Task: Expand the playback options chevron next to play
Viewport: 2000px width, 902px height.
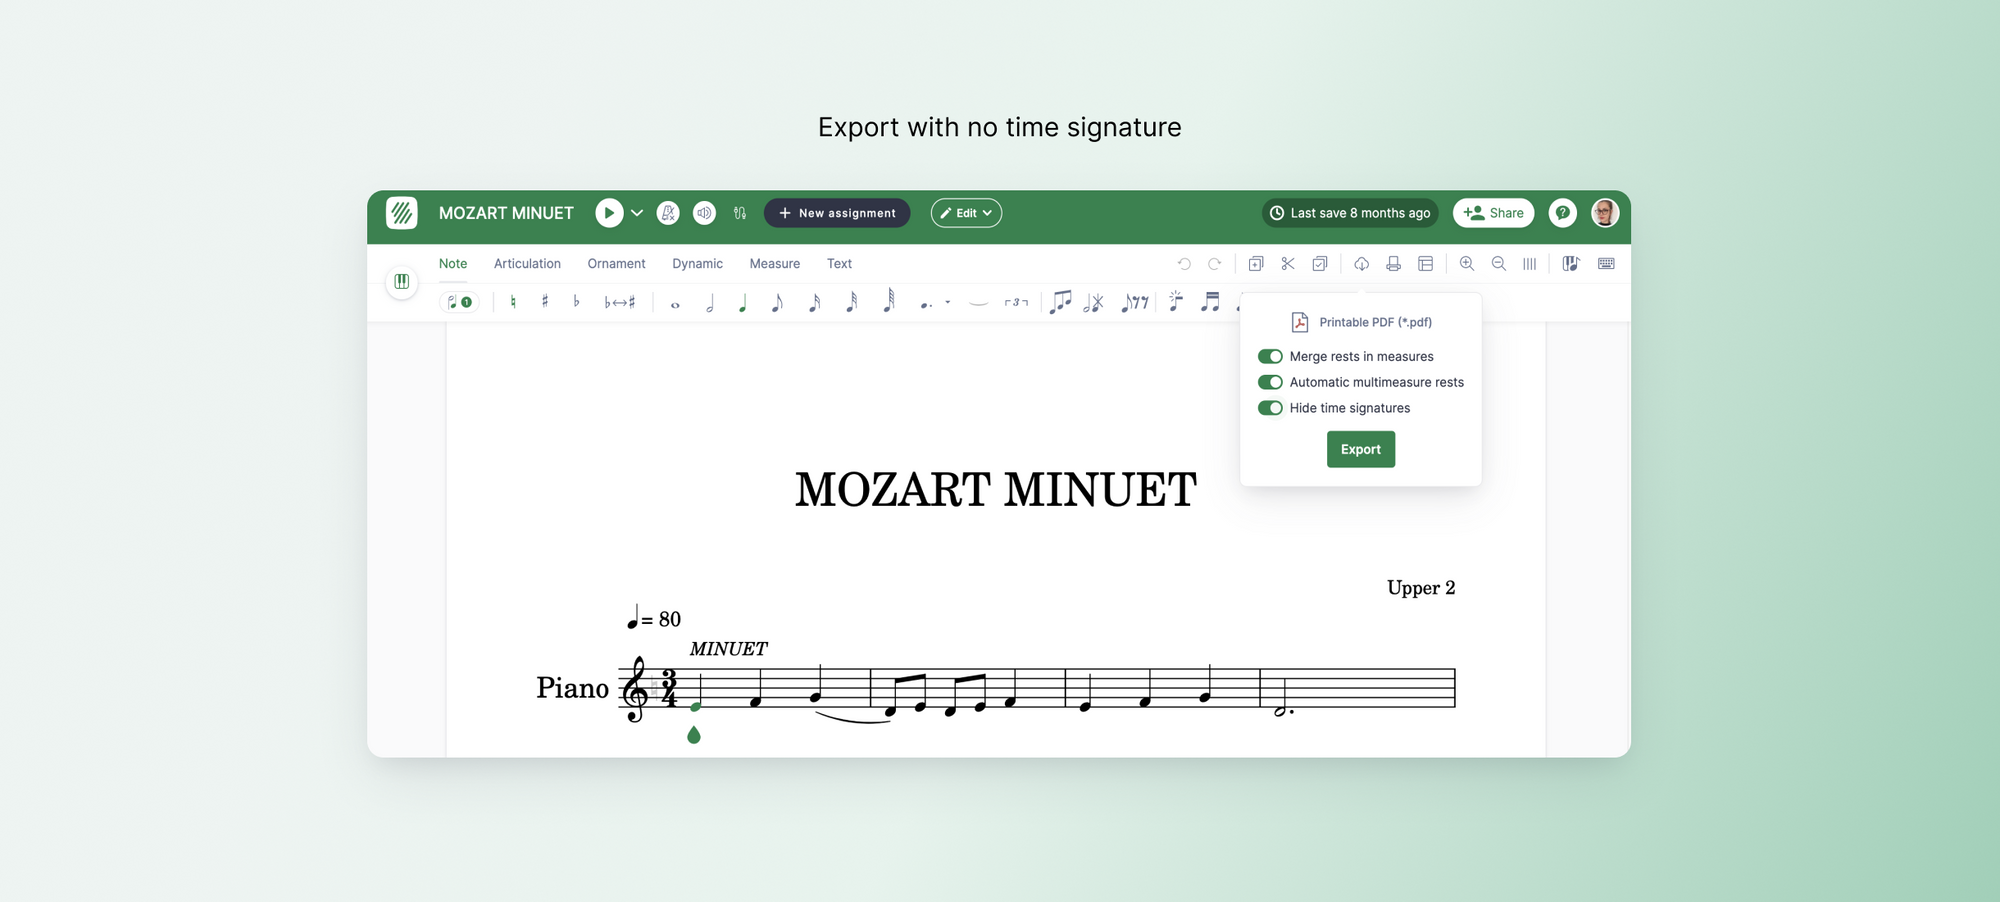Action: [637, 213]
